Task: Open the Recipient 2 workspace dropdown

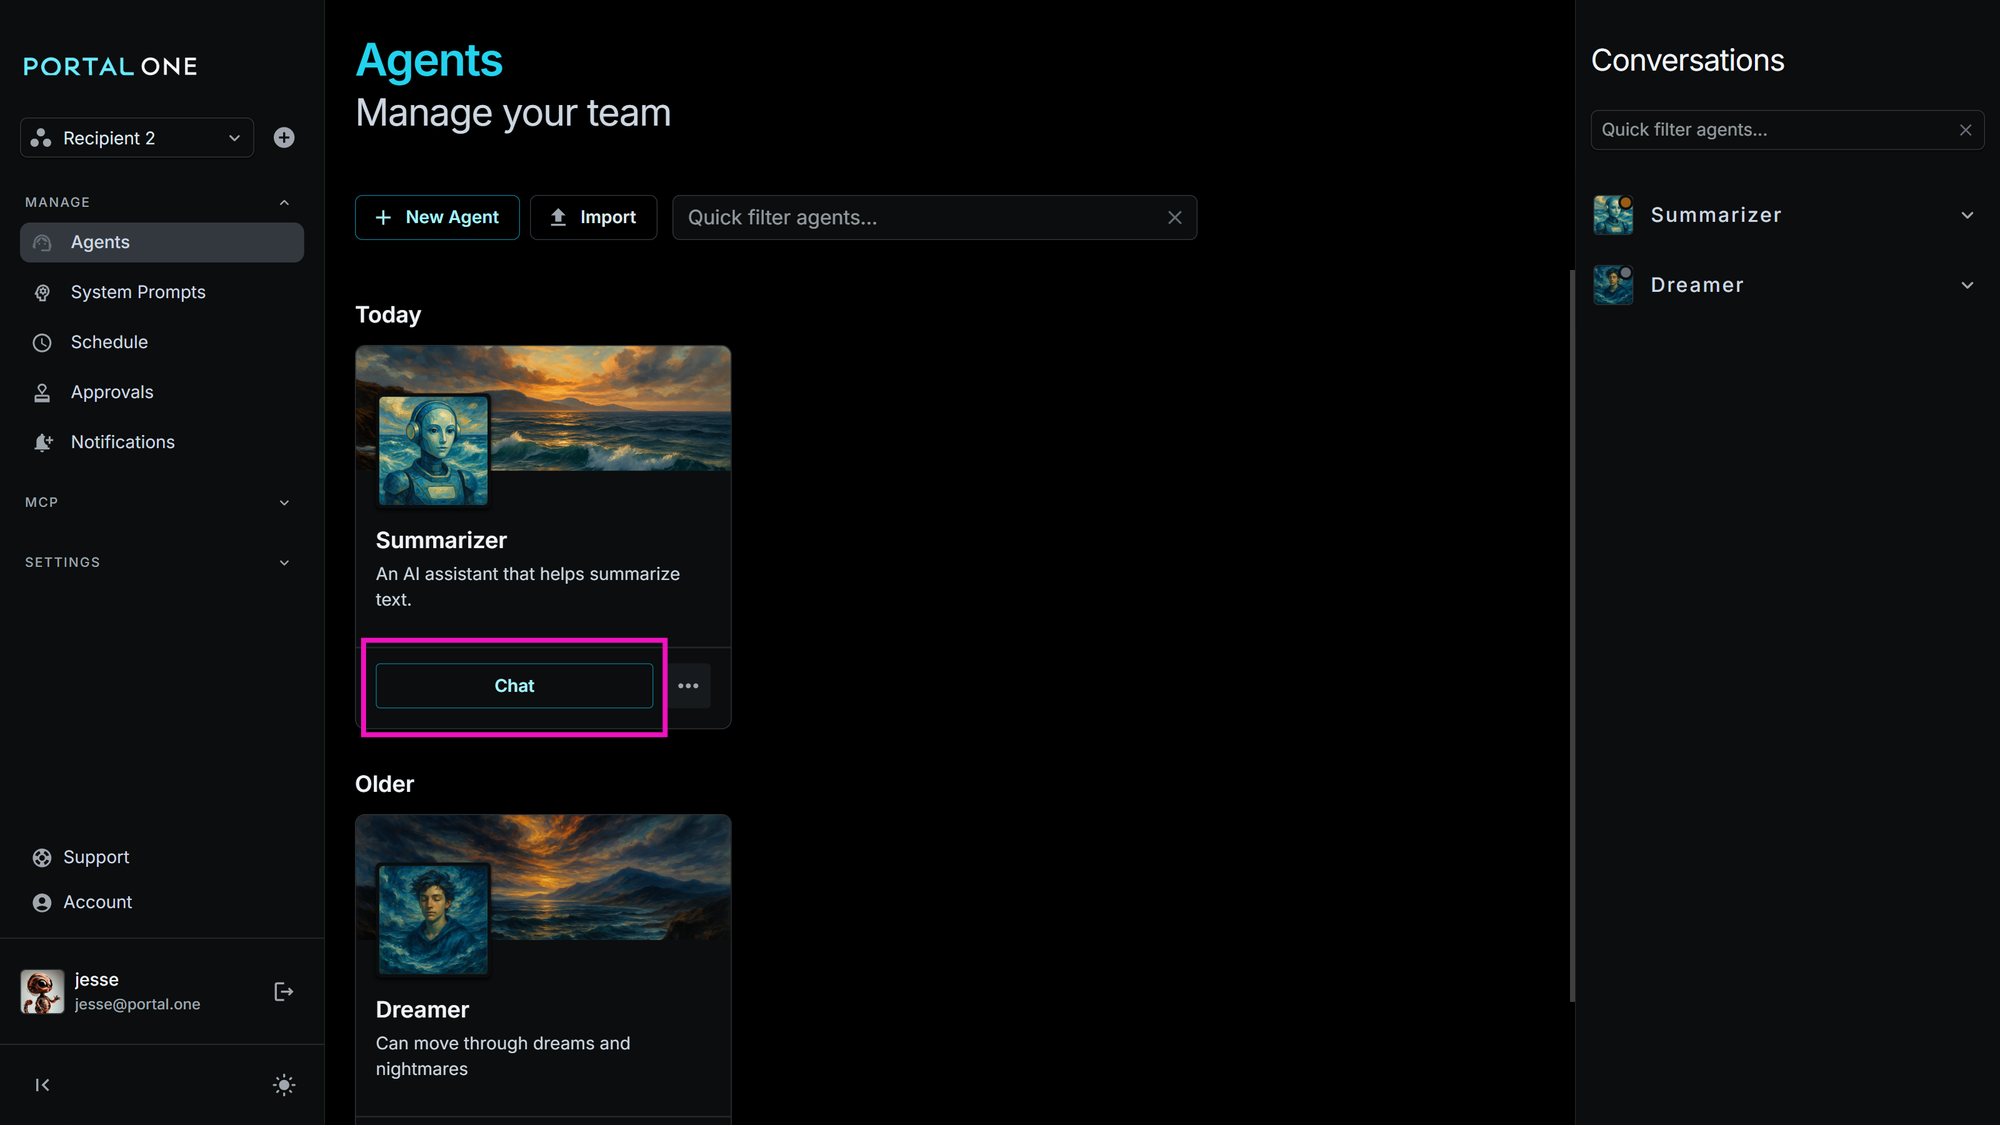Action: click(x=137, y=138)
